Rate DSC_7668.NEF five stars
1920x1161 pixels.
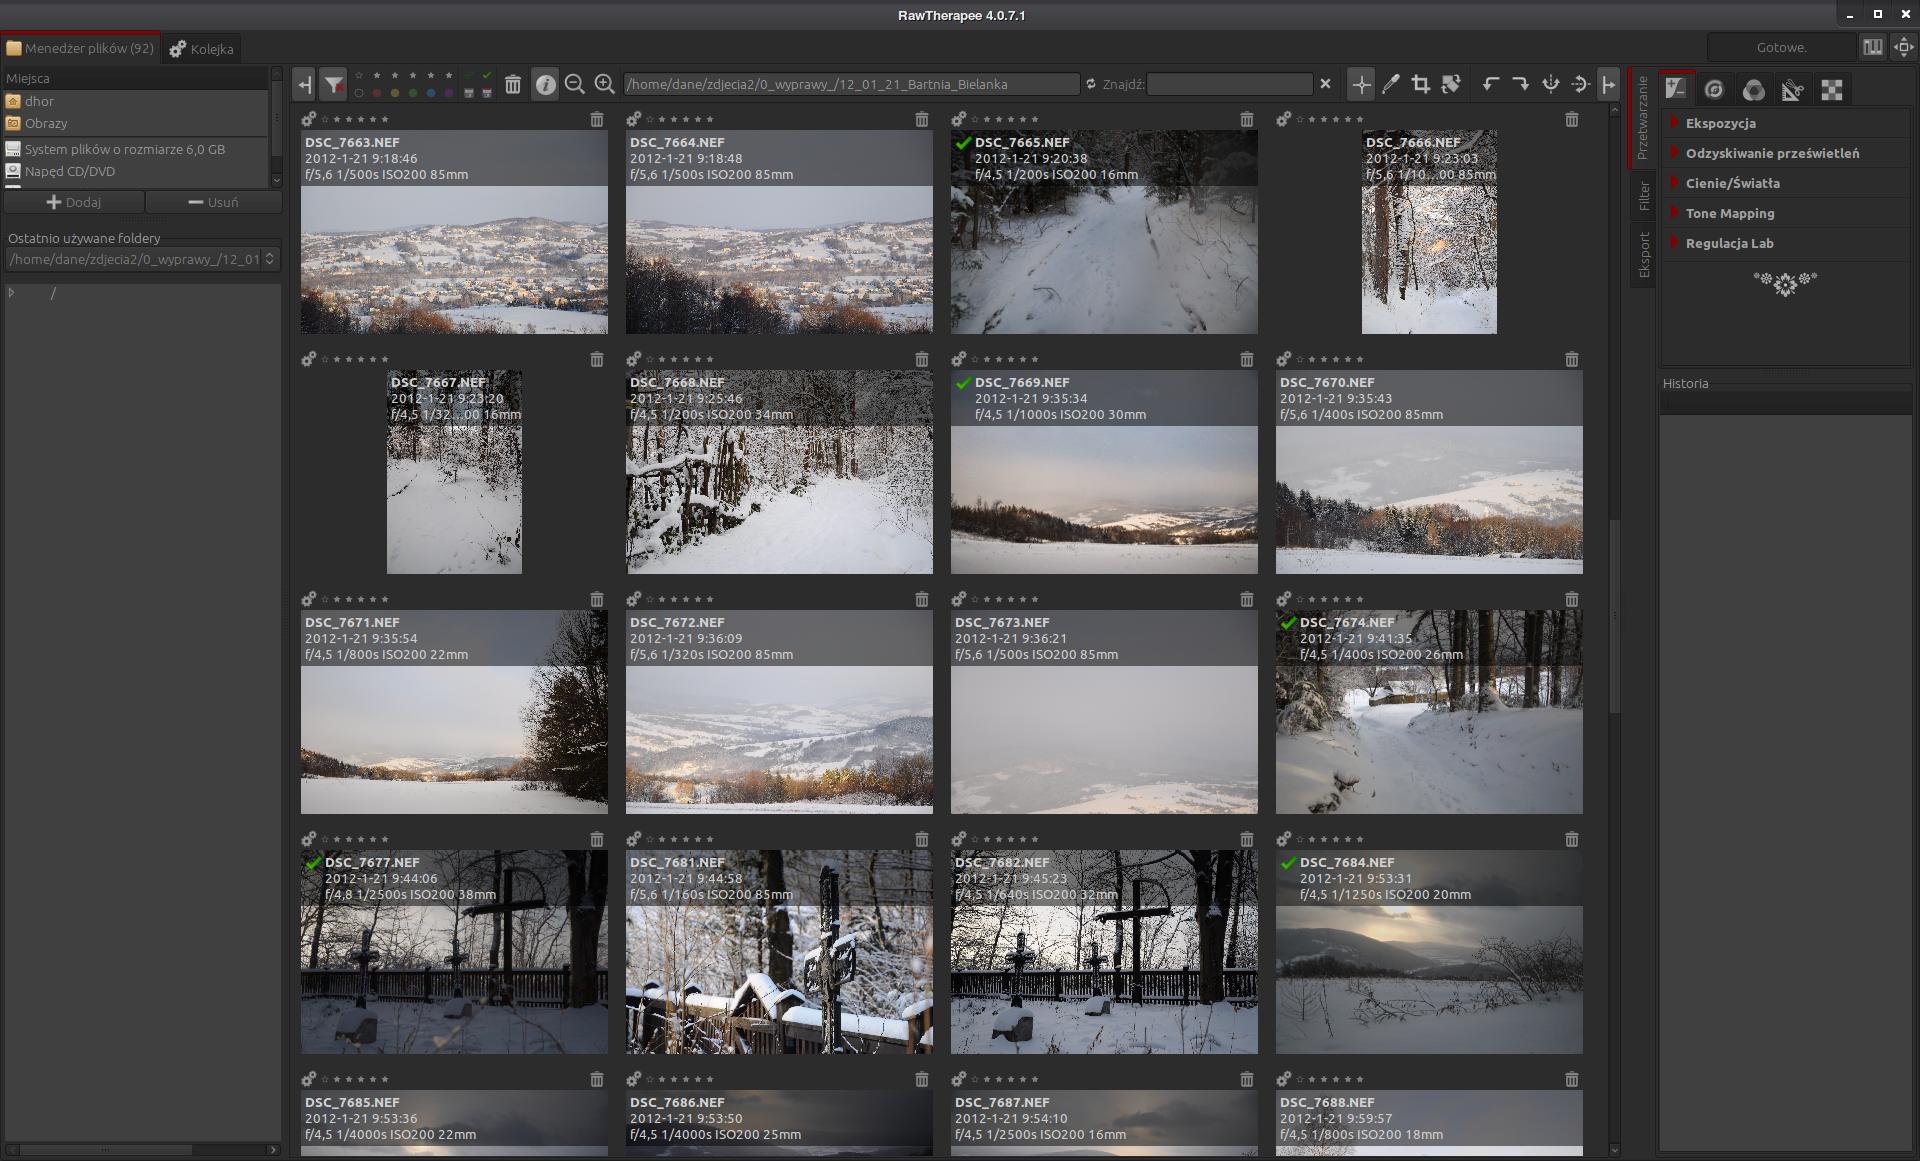pyautogui.click(x=710, y=359)
